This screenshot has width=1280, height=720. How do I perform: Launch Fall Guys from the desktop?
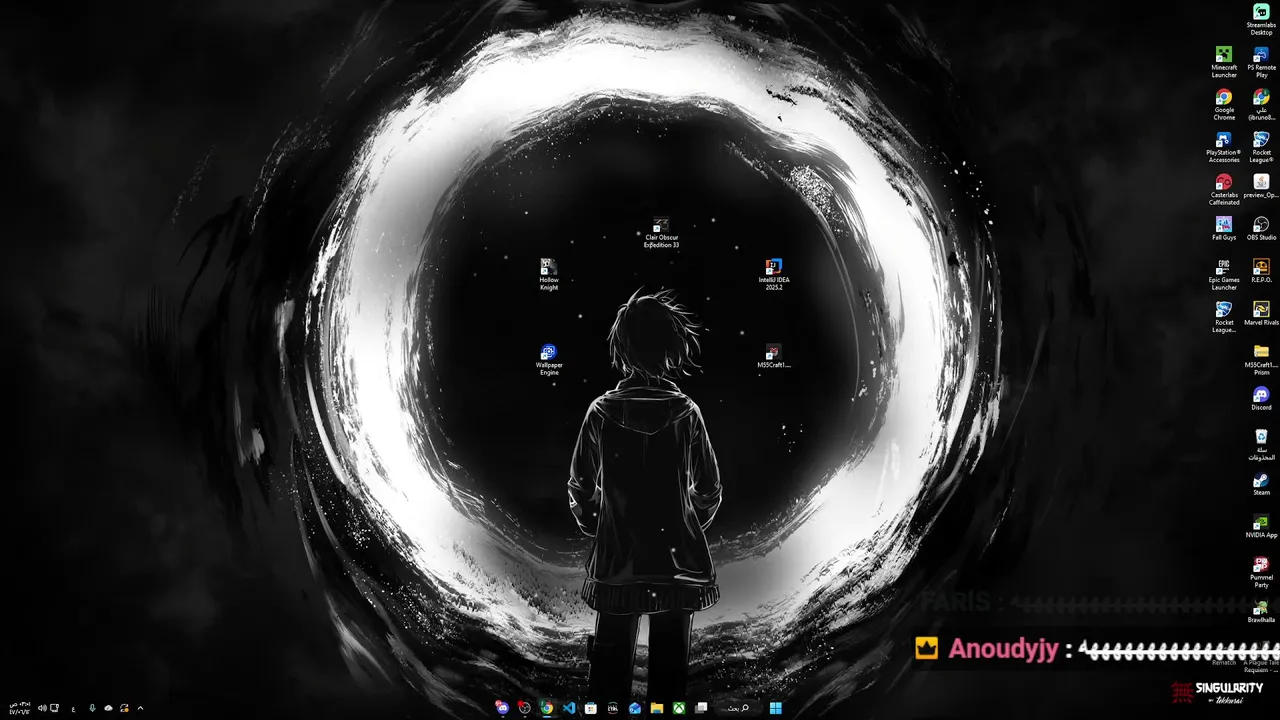pos(1224,229)
